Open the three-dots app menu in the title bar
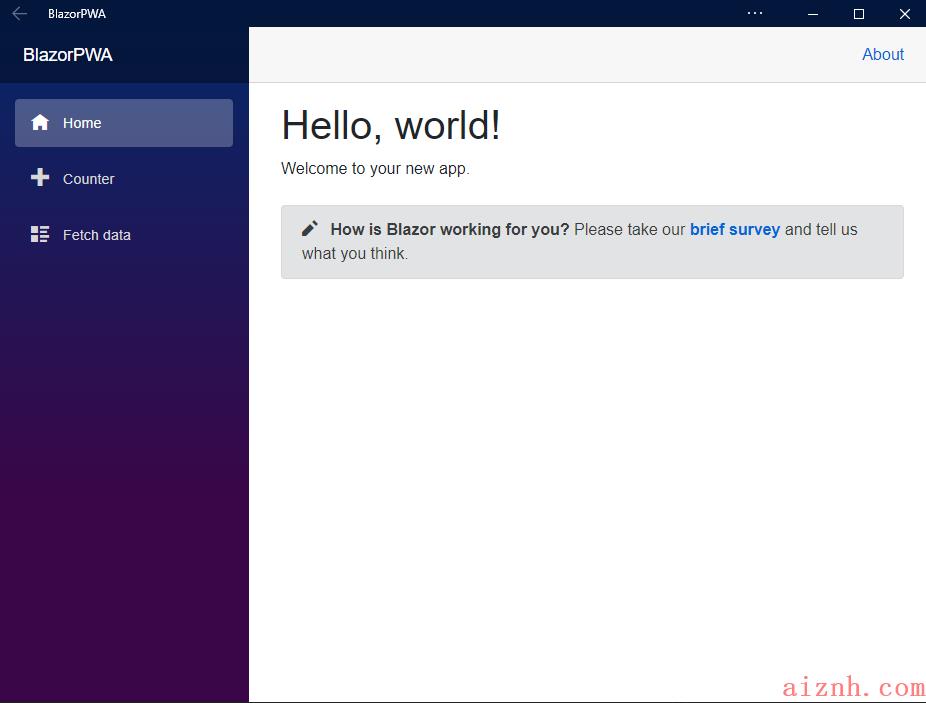926x703 pixels. [x=755, y=13]
